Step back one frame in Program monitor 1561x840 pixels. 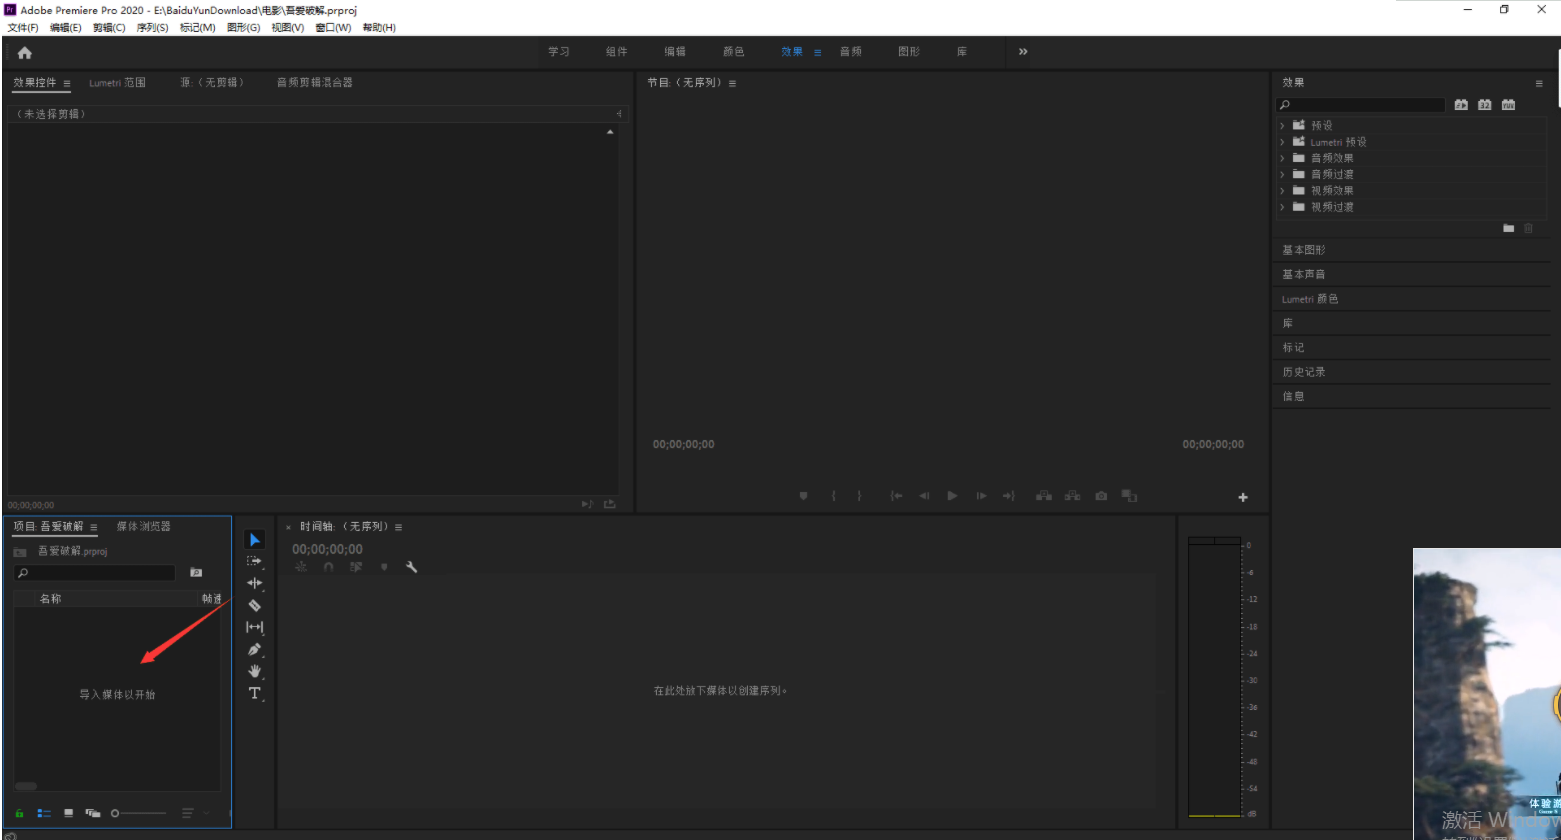coord(924,496)
